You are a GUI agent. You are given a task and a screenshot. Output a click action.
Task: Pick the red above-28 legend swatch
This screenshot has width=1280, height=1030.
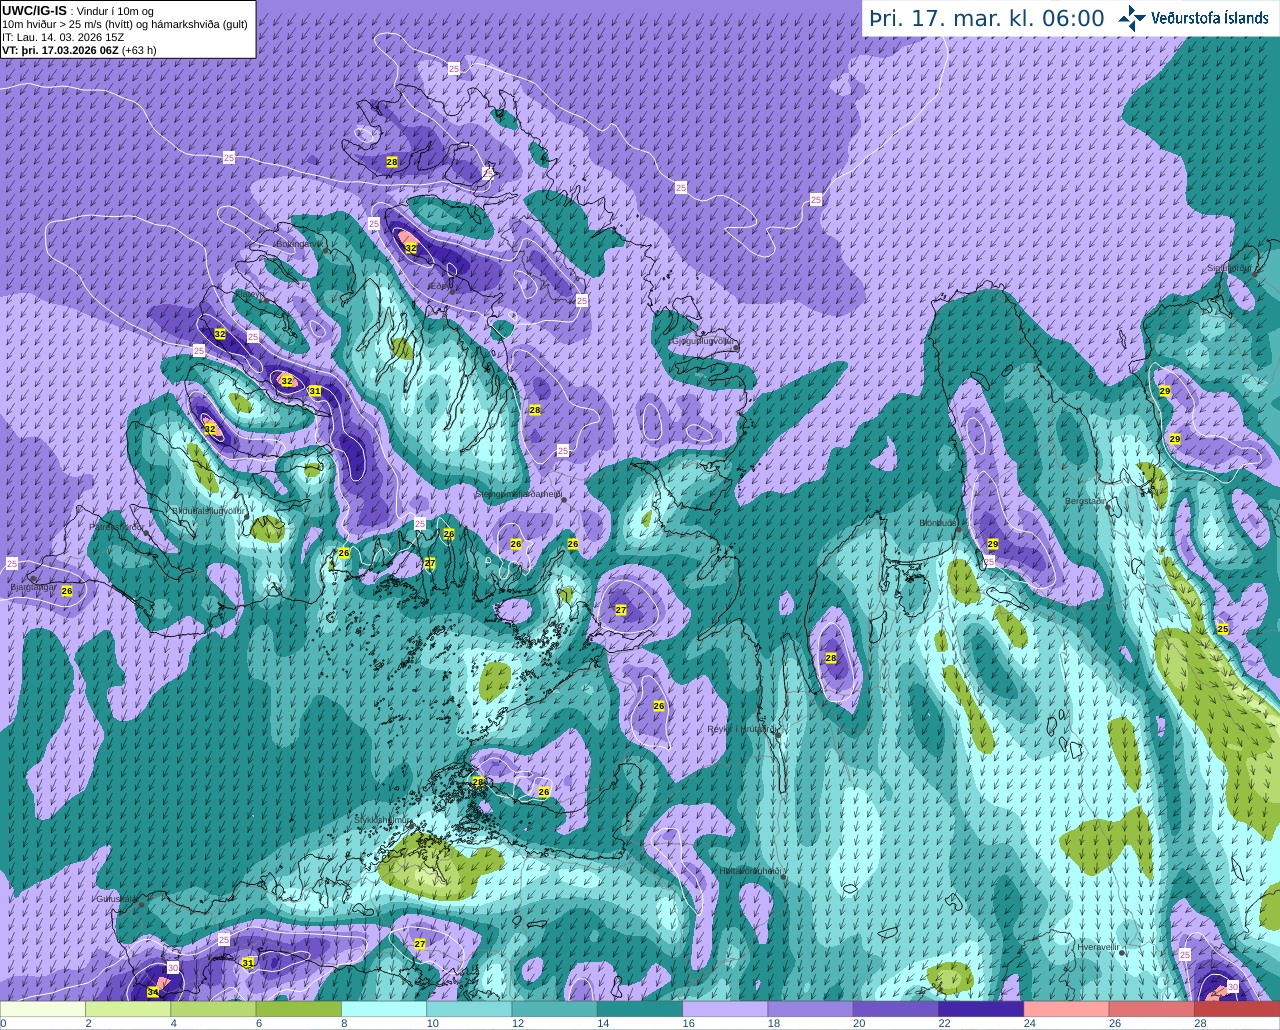(x=1237, y=1010)
